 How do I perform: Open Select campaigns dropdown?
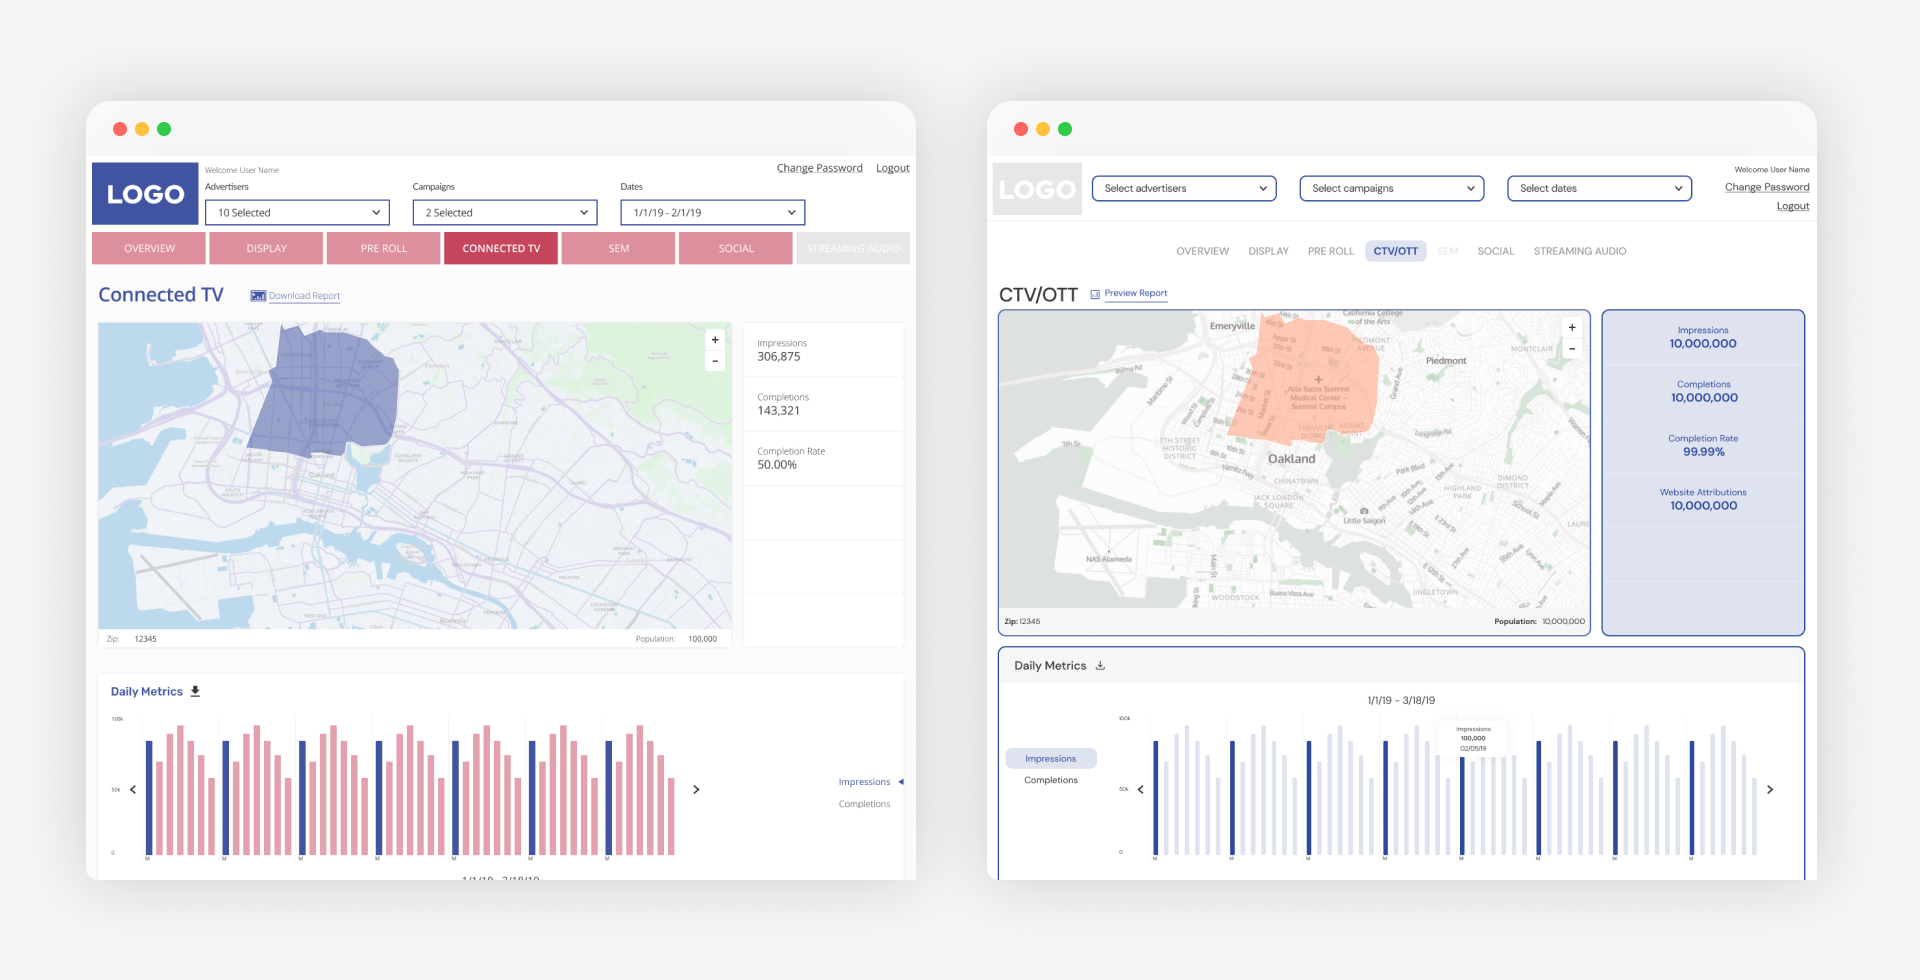point(1392,188)
